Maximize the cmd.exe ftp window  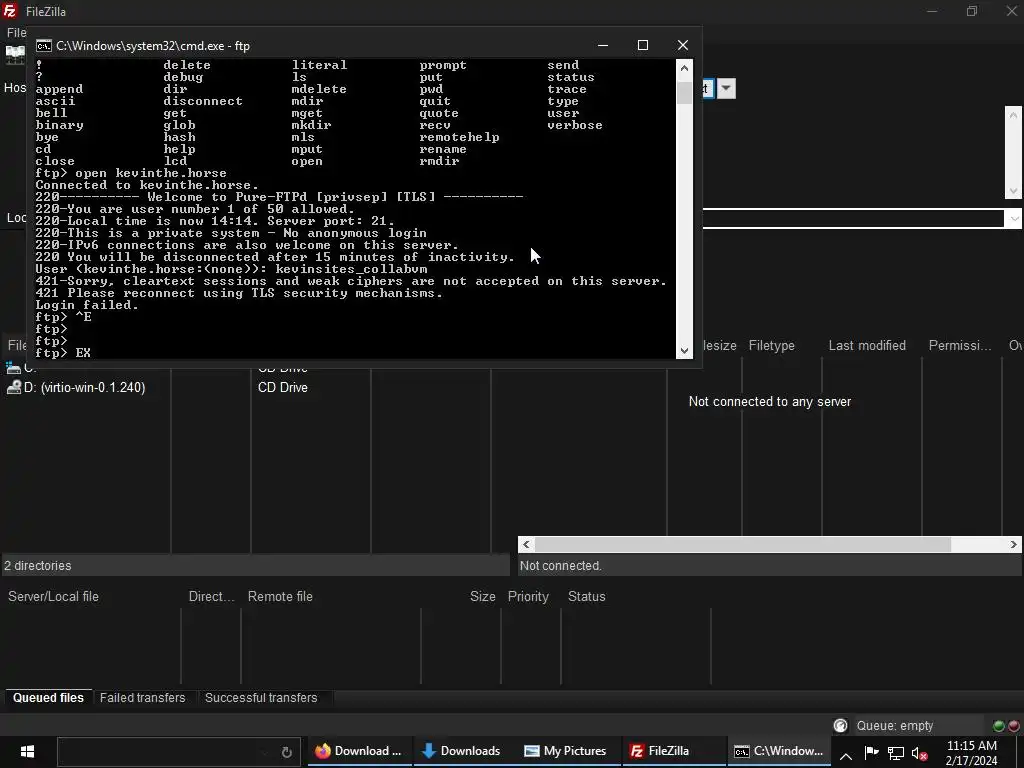(x=643, y=45)
